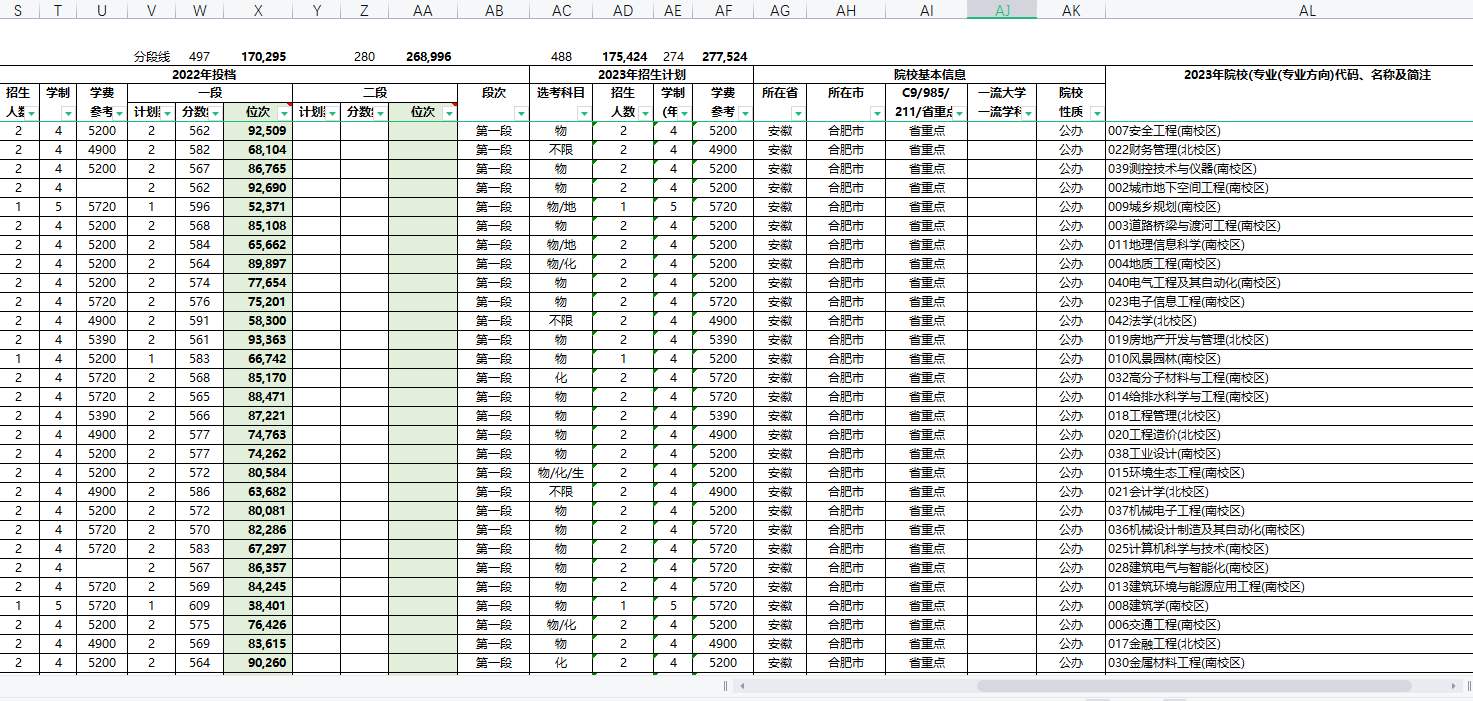Image resolution: width=1473 pixels, height=701 pixels.
Task: Select cell with value 277,524
Action: 723,57
